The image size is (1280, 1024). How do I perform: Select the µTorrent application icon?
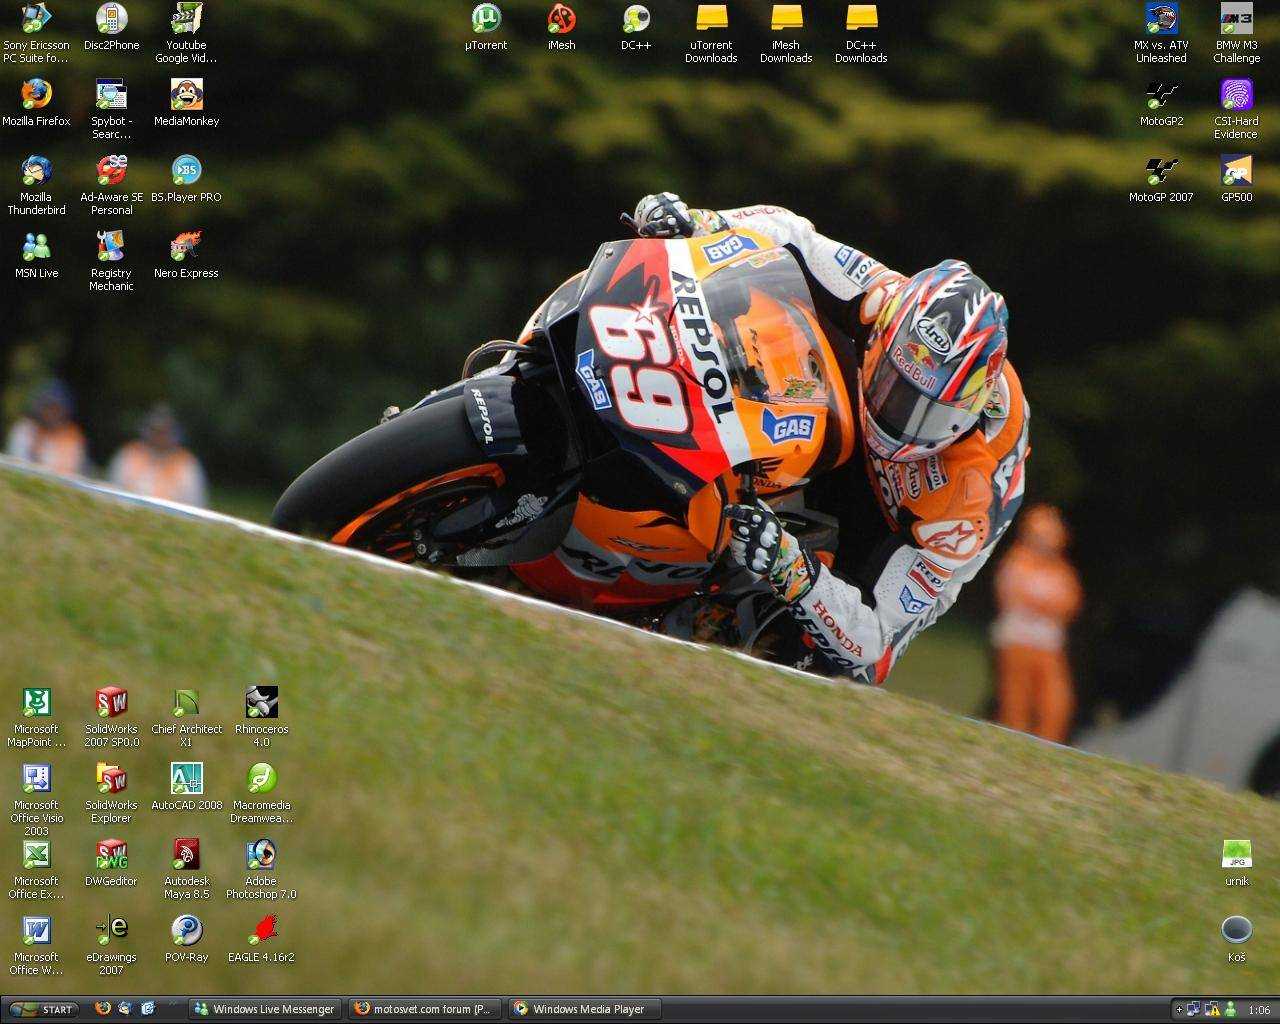coord(486,27)
